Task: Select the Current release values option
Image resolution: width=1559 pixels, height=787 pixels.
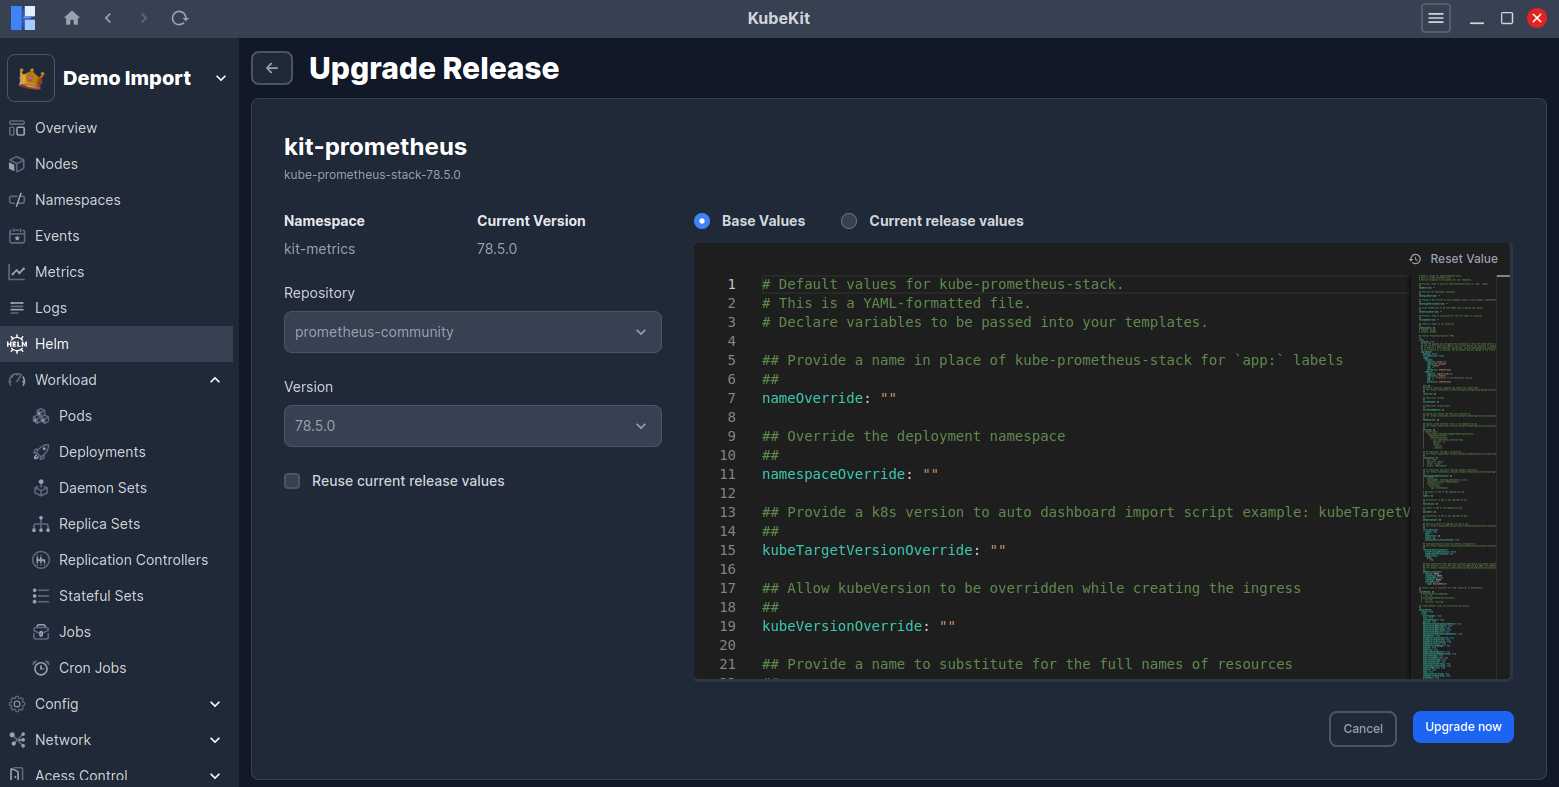Action: tap(848, 221)
